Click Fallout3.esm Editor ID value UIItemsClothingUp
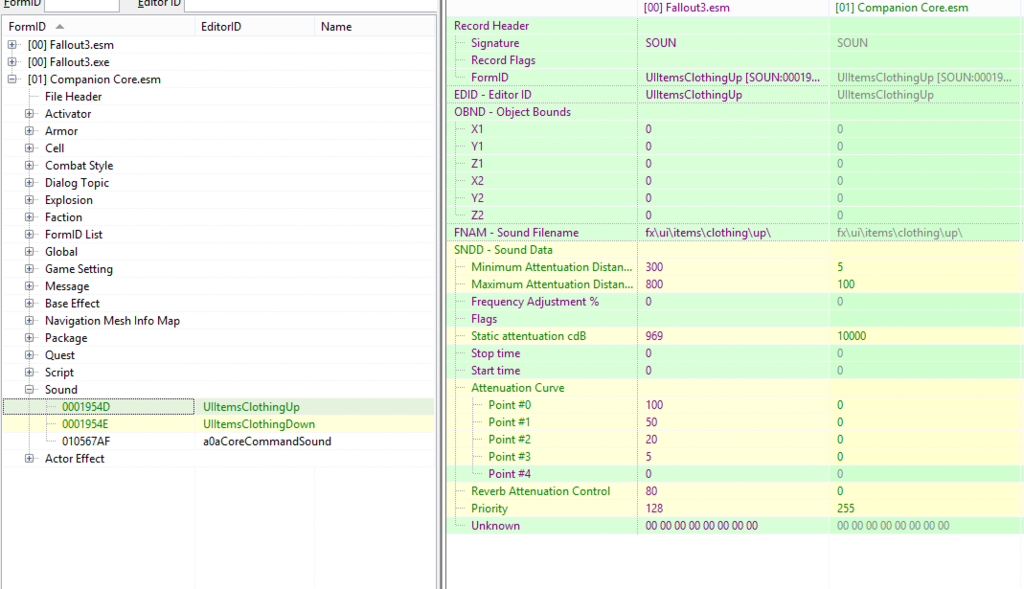1024x589 pixels. pyautogui.click(x=694, y=95)
